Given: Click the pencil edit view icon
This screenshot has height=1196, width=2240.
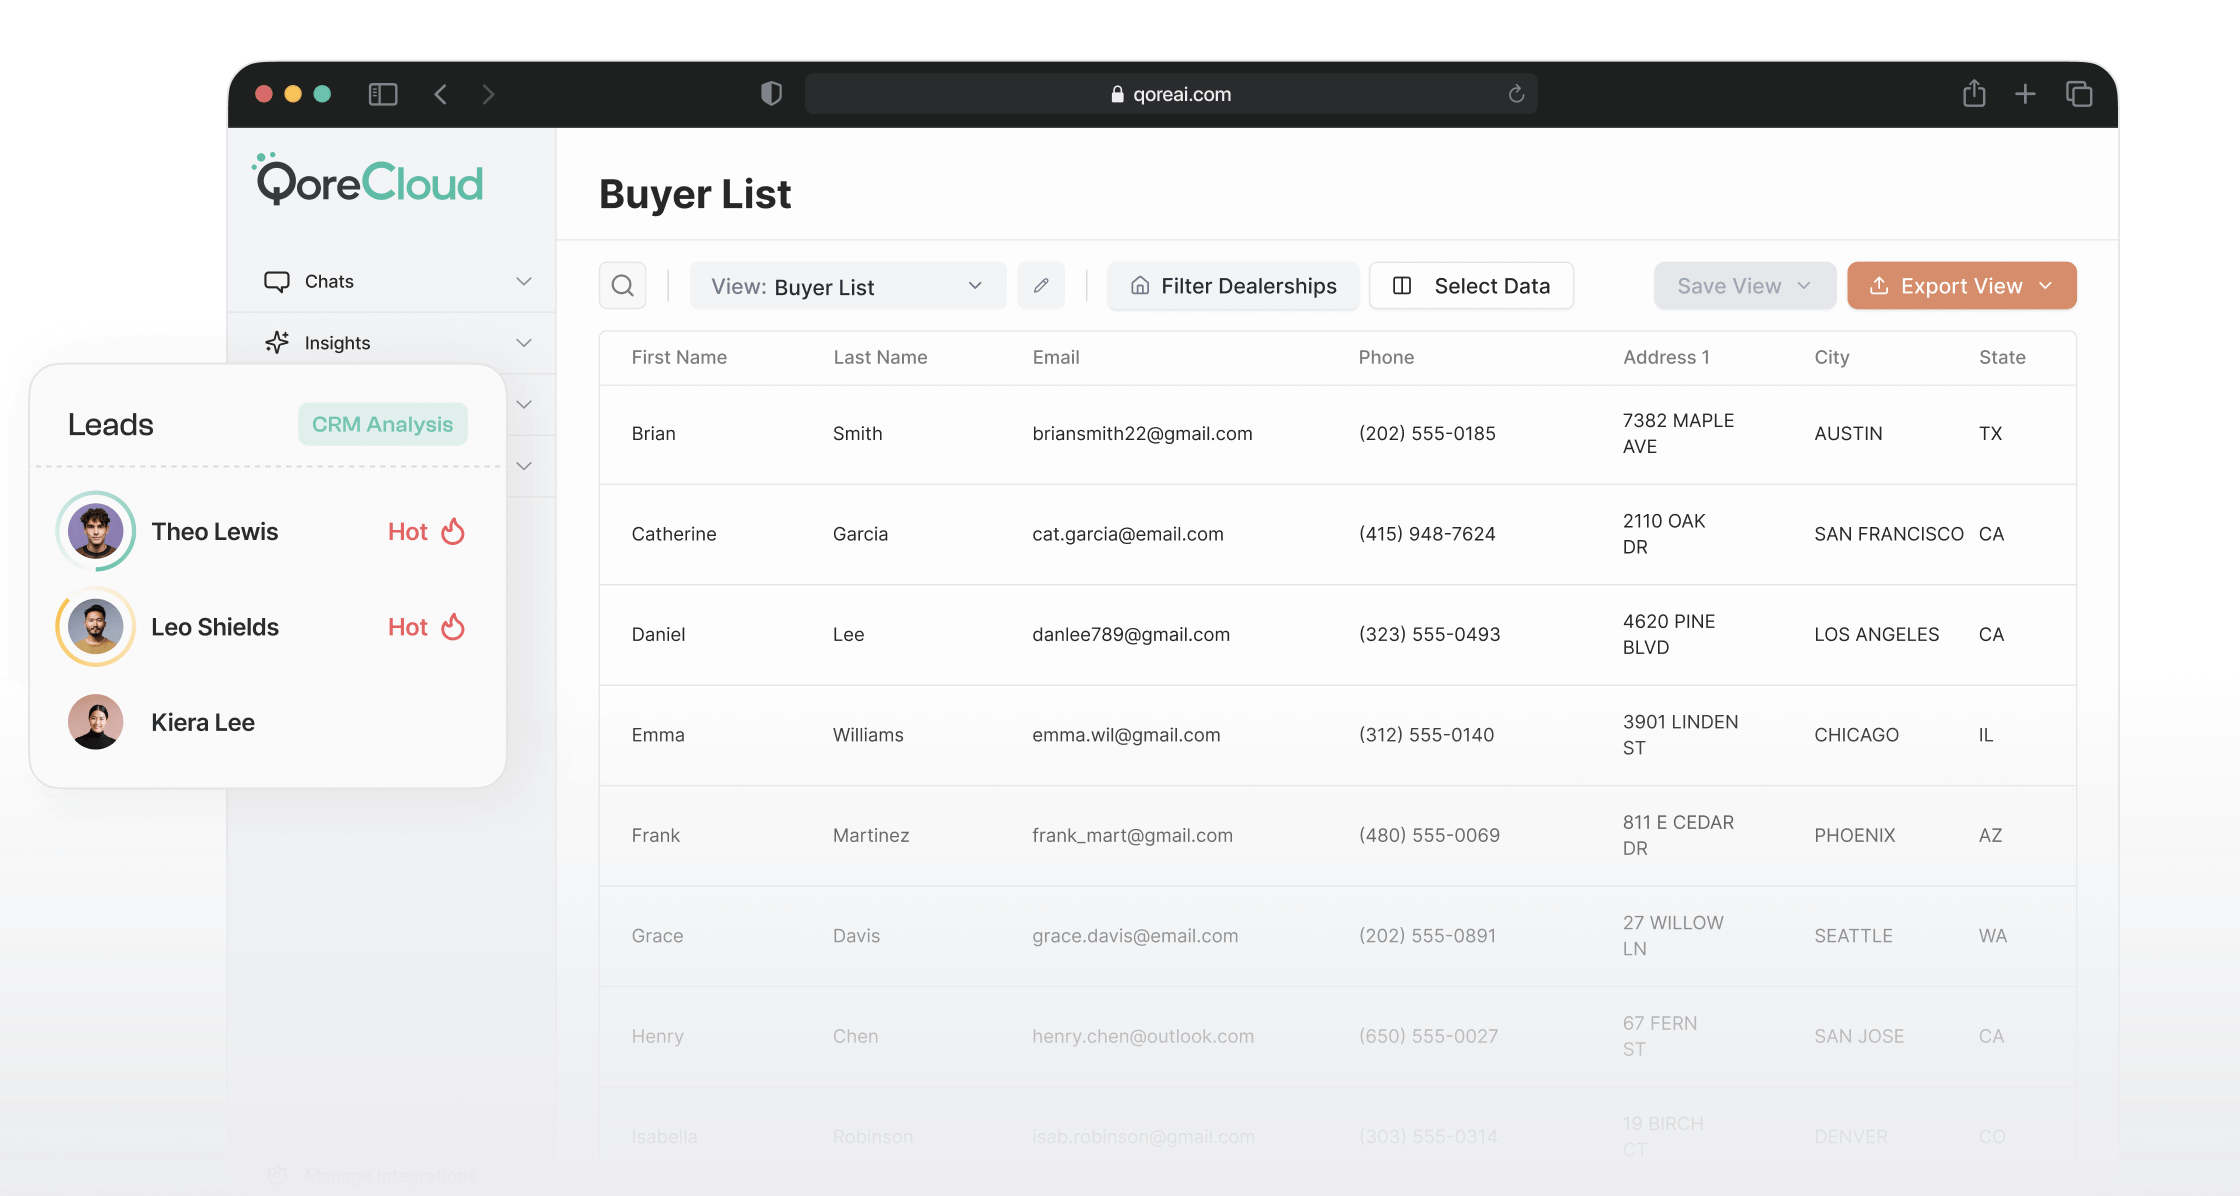Looking at the screenshot, I should [1041, 286].
